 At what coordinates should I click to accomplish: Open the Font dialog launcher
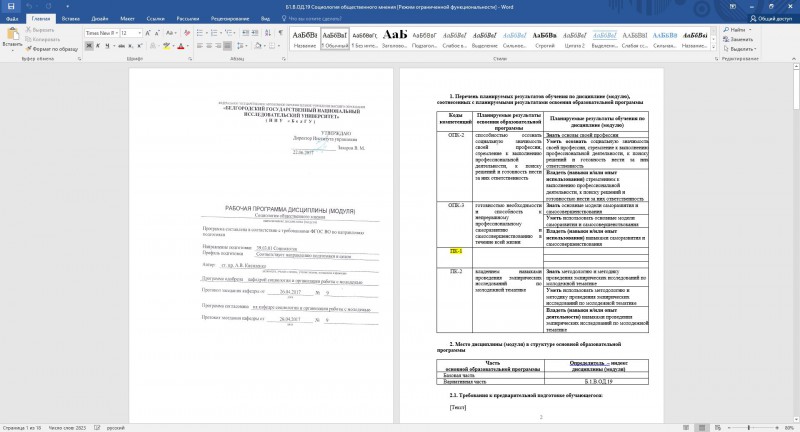[190, 59]
